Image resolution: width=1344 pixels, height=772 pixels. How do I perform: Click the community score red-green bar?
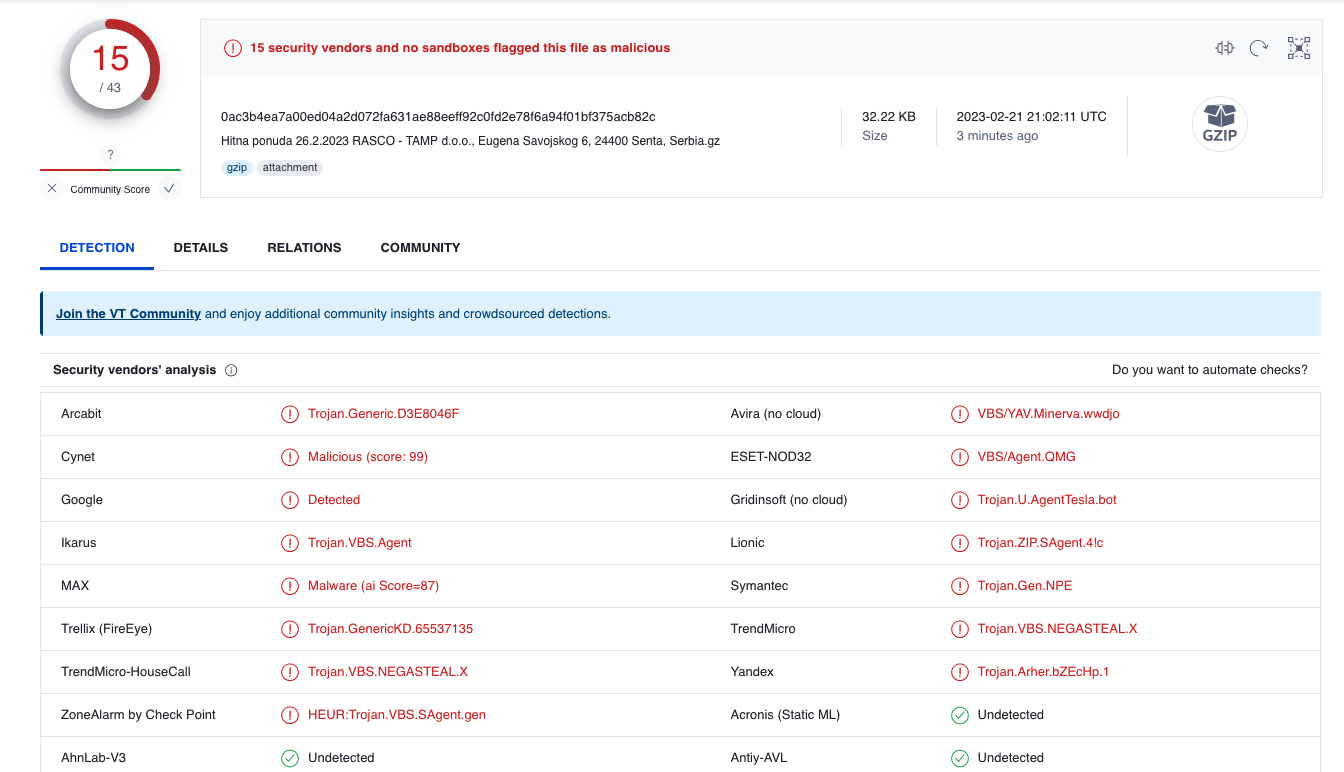point(110,170)
